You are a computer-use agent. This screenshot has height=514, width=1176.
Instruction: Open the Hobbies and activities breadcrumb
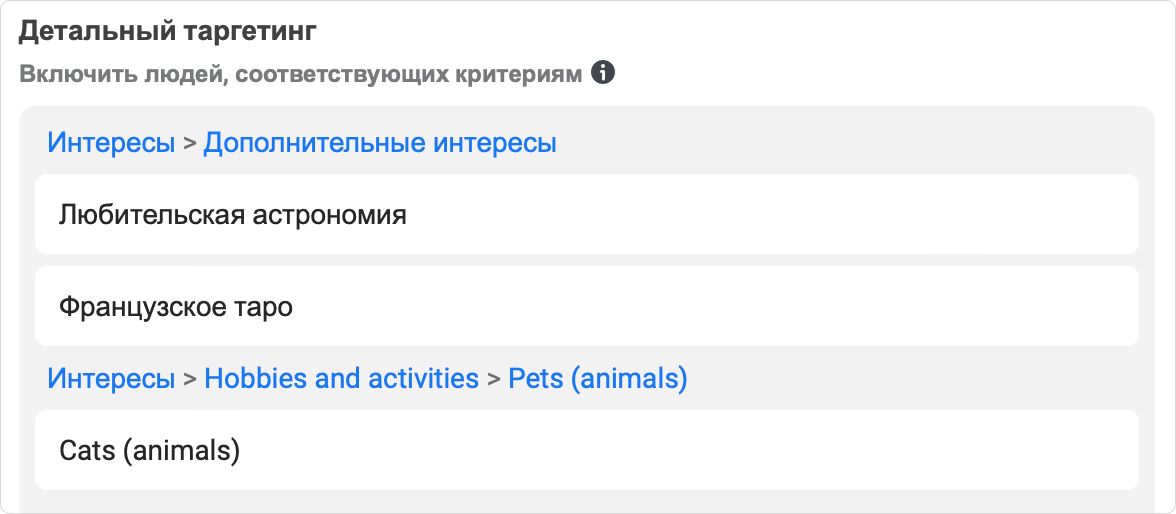pyautogui.click(x=341, y=379)
